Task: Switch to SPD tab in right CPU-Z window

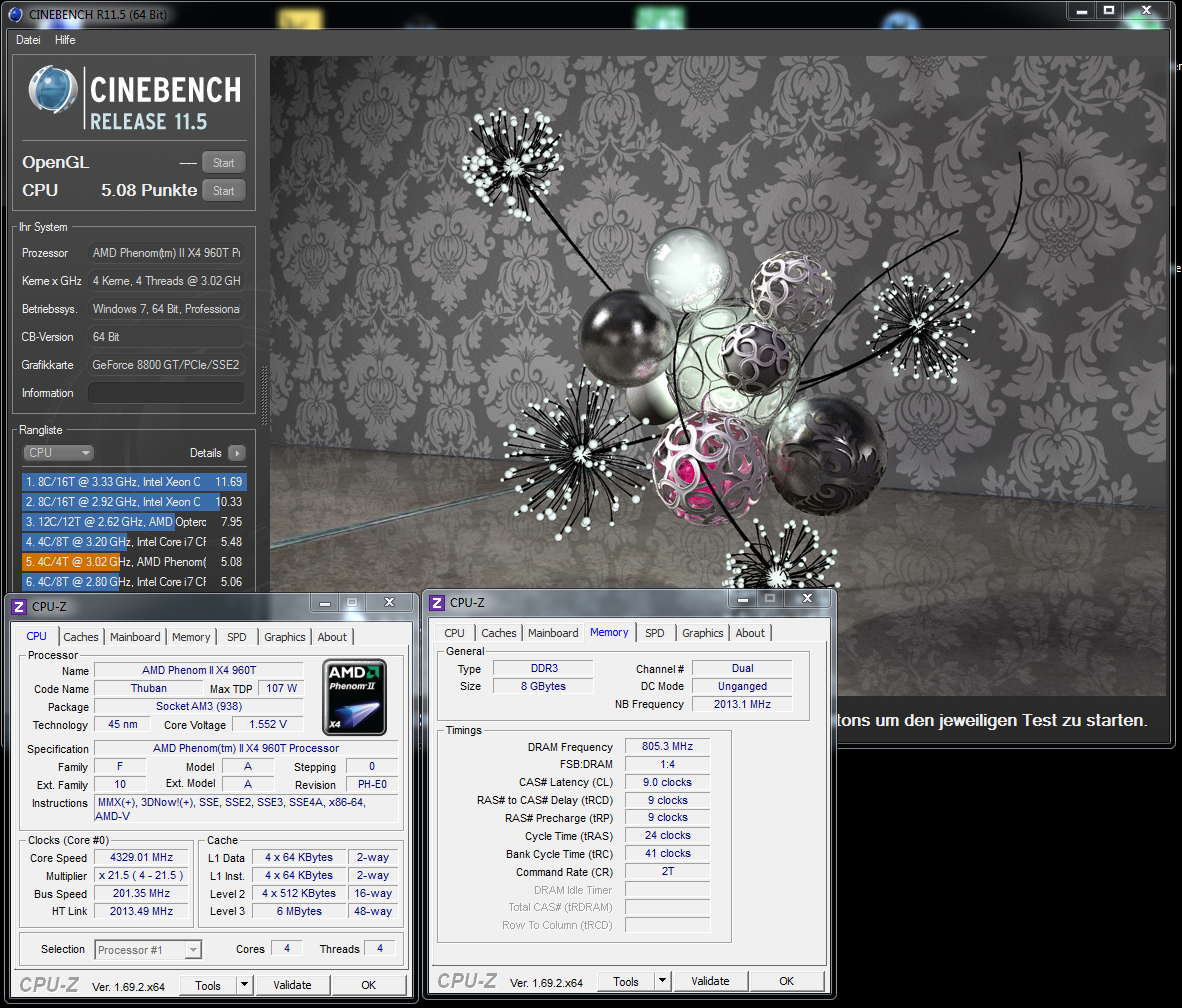Action: pos(654,633)
